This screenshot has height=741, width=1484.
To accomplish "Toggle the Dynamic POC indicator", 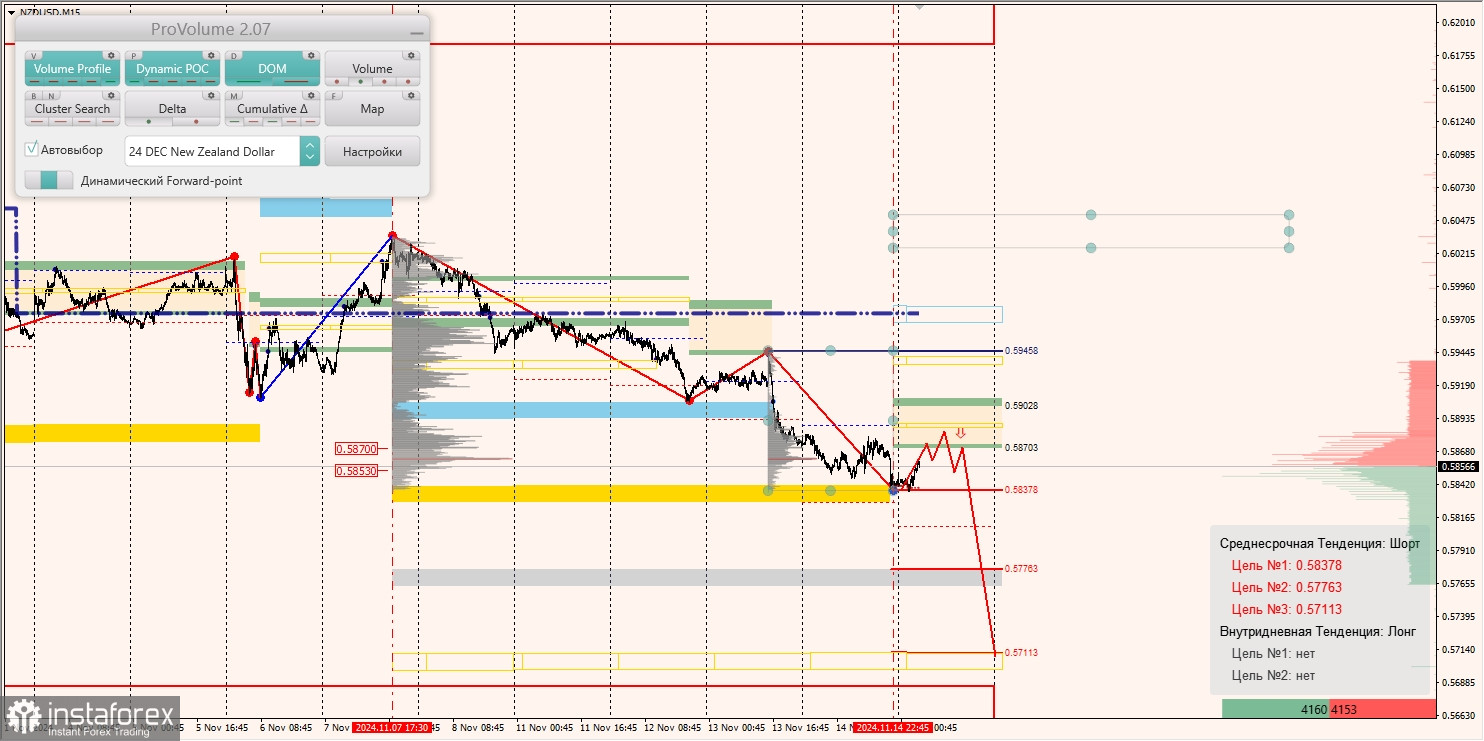I will pos(172,68).
